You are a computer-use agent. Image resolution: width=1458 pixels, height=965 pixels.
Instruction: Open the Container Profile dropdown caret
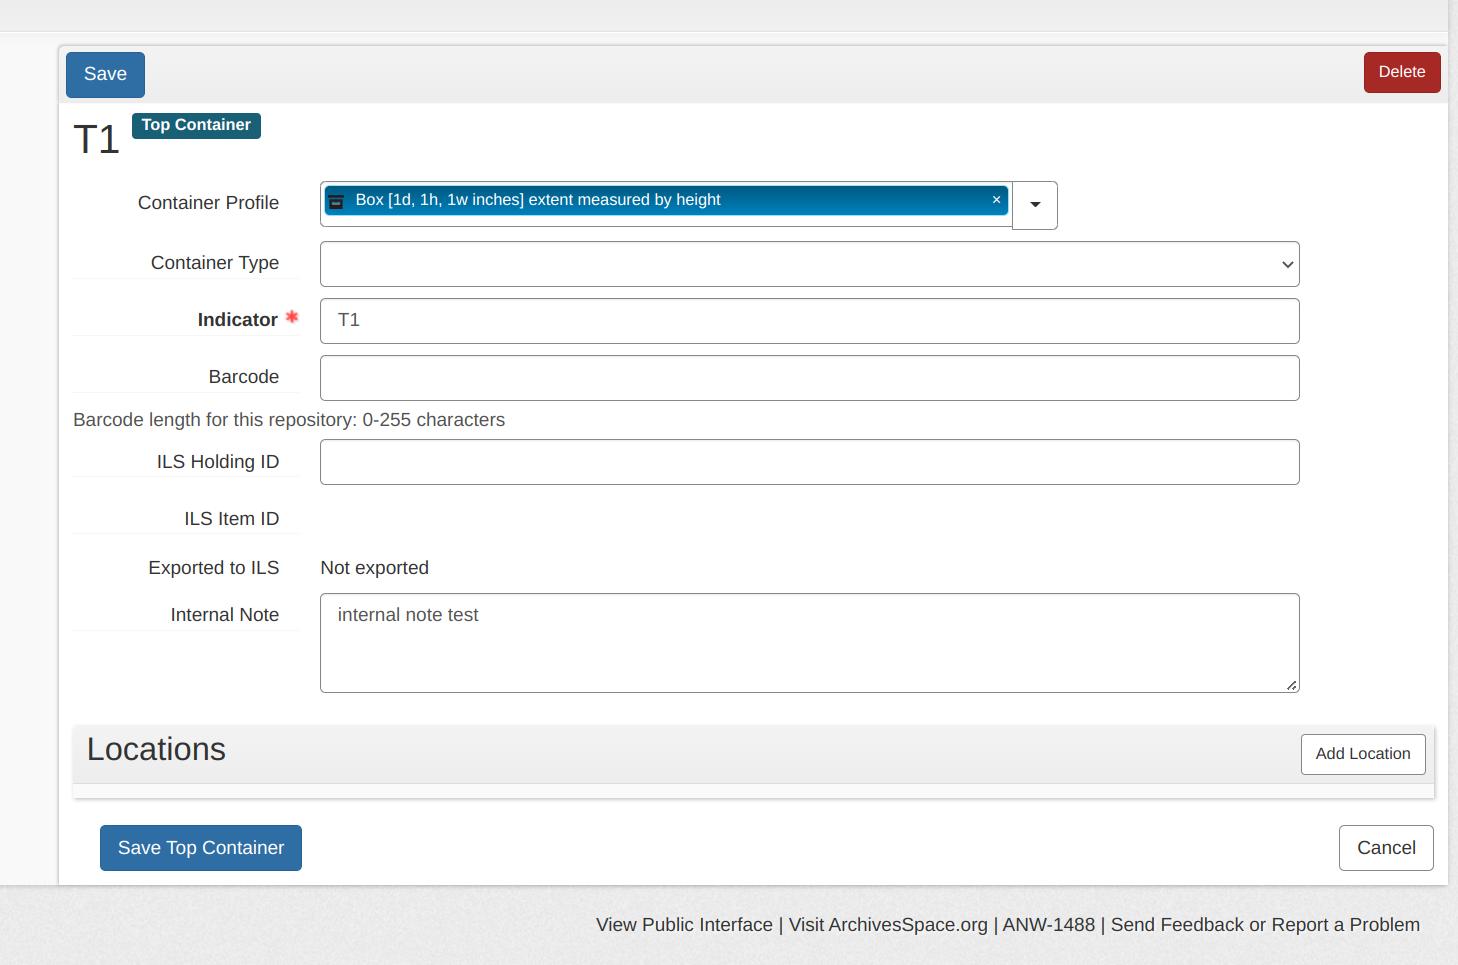coord(1035,205)
